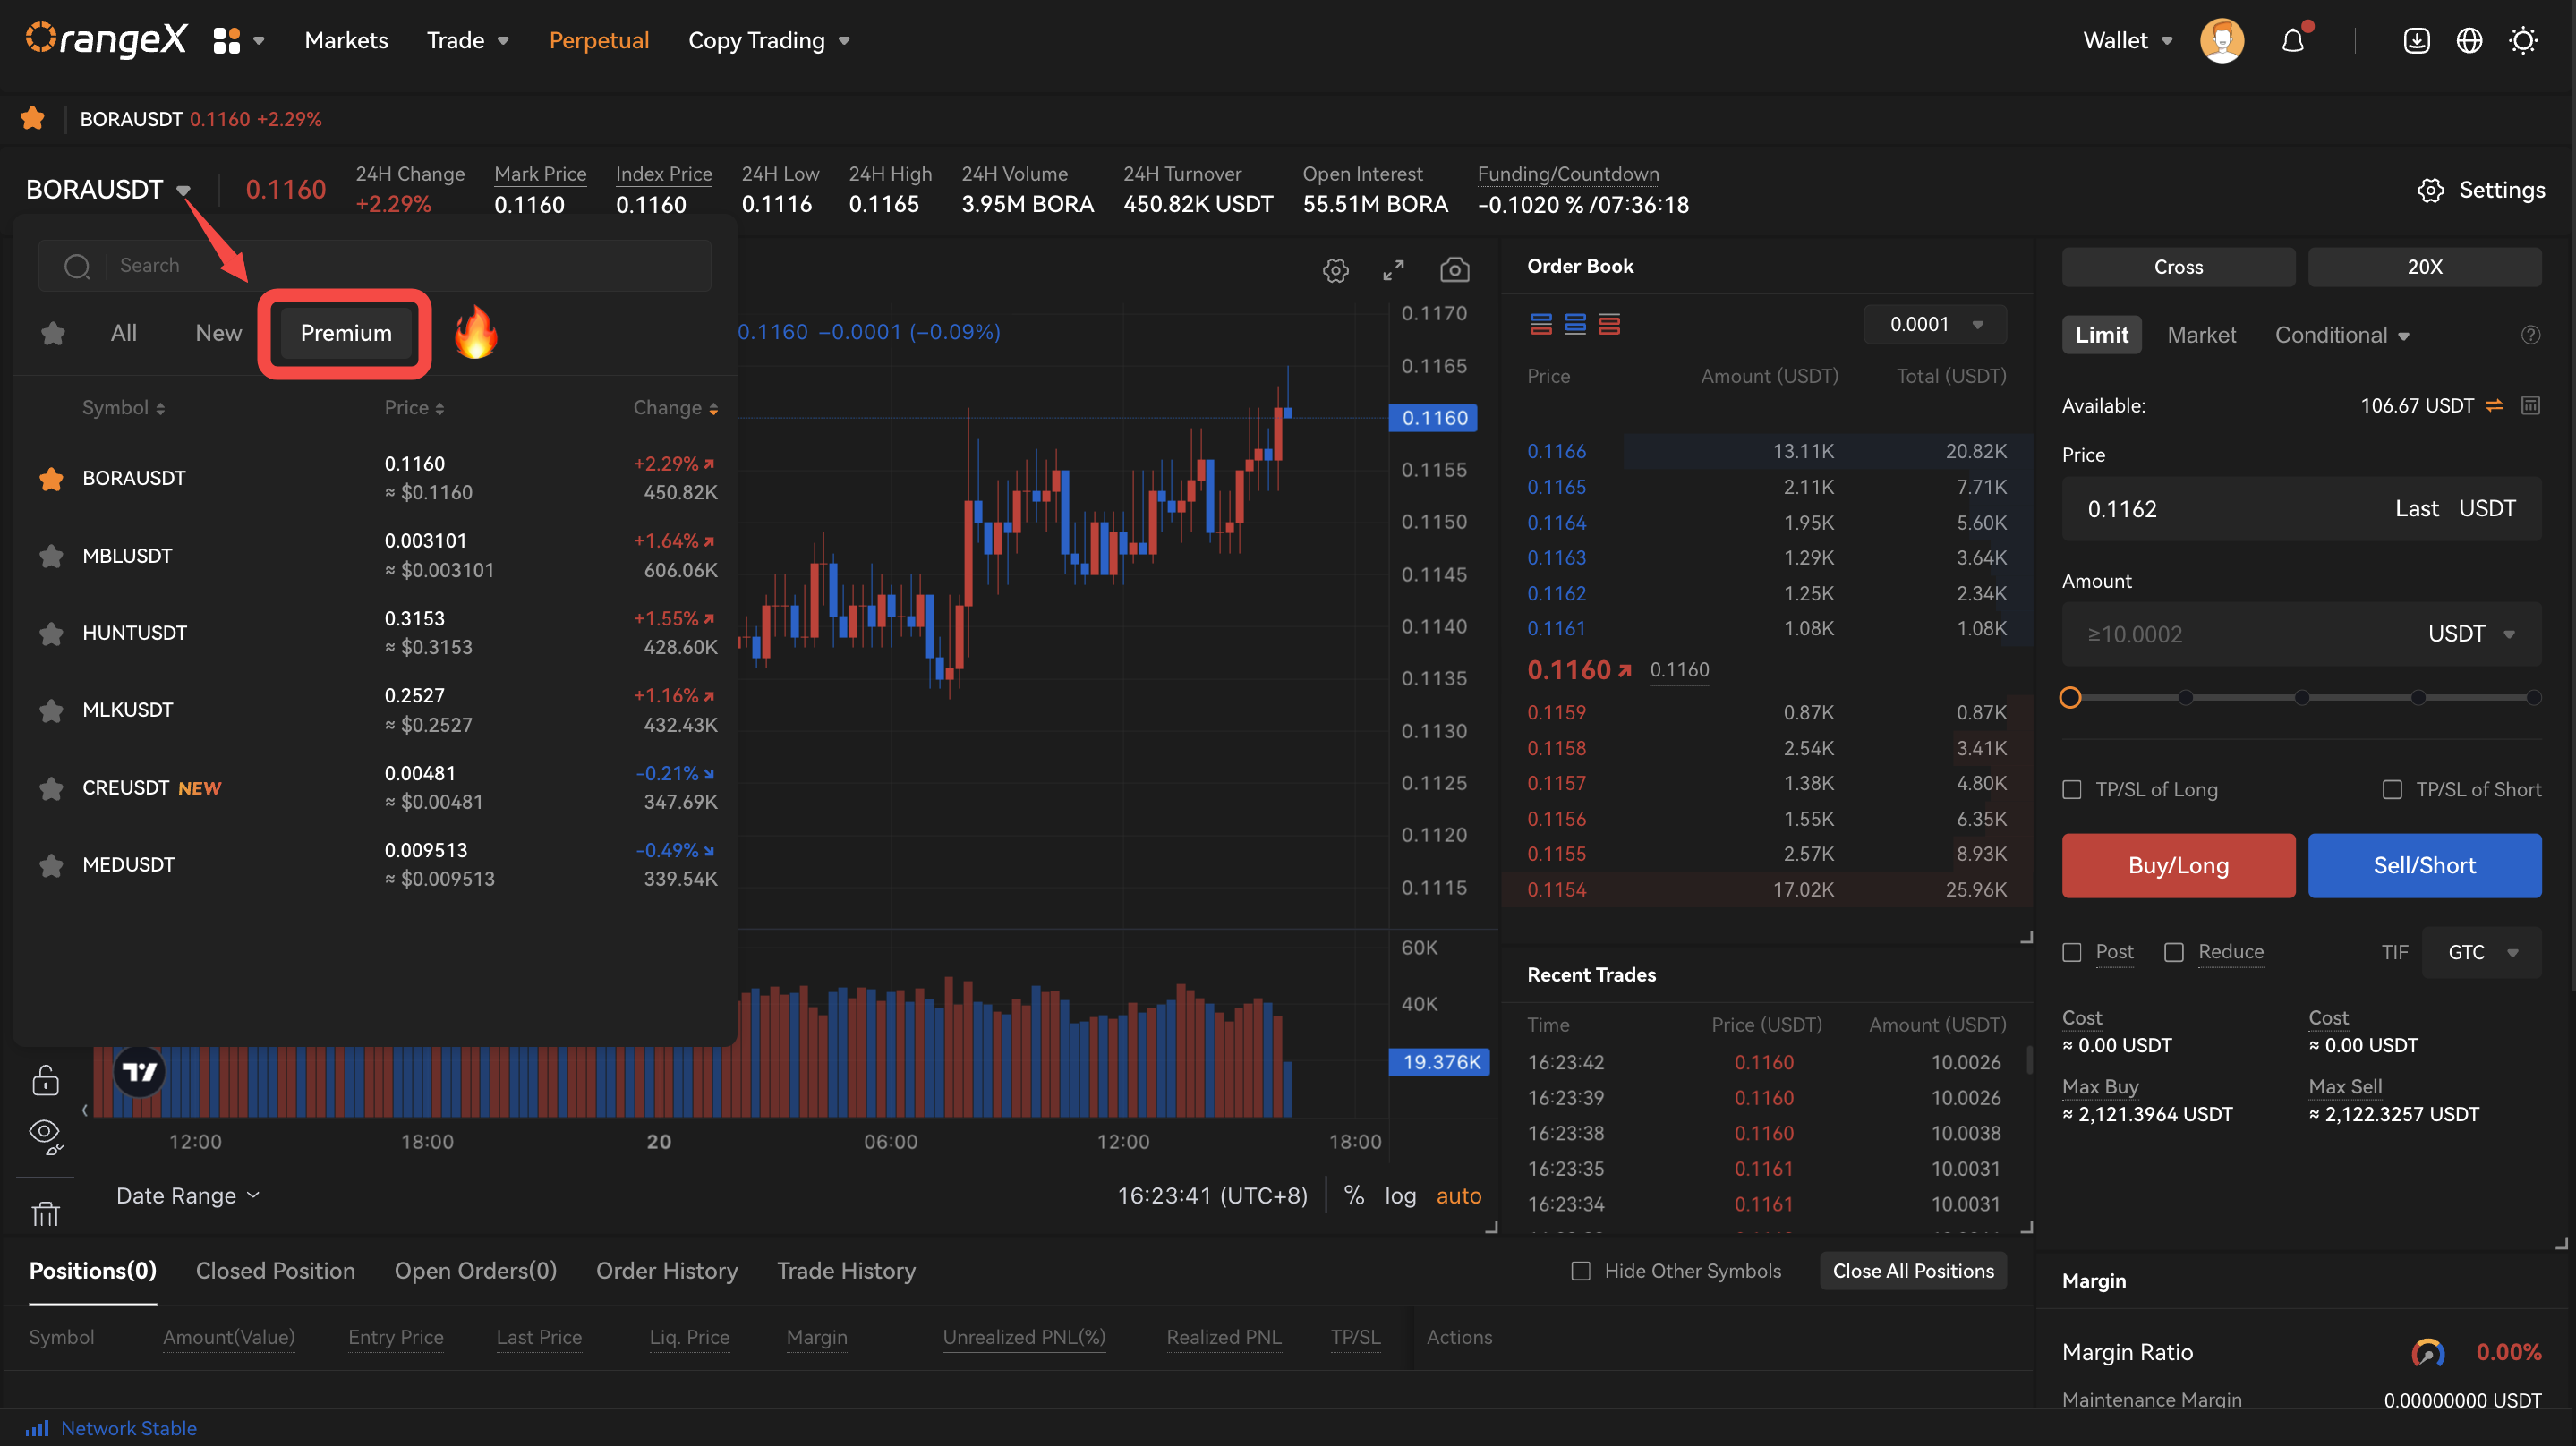Click the Cross margin mode button
Screen dimensions: 2576x1446
pos(2178,267)
